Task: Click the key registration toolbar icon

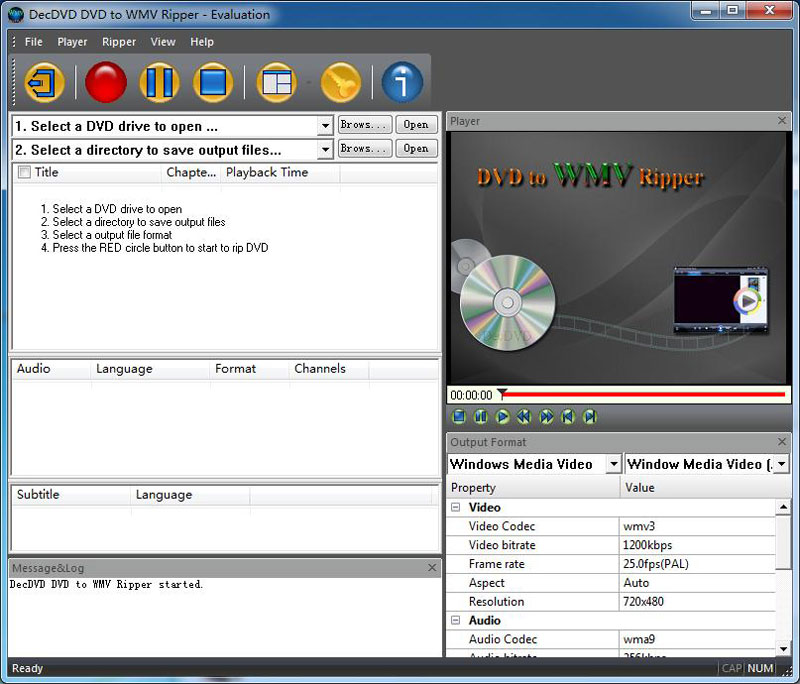Action: 341,82
